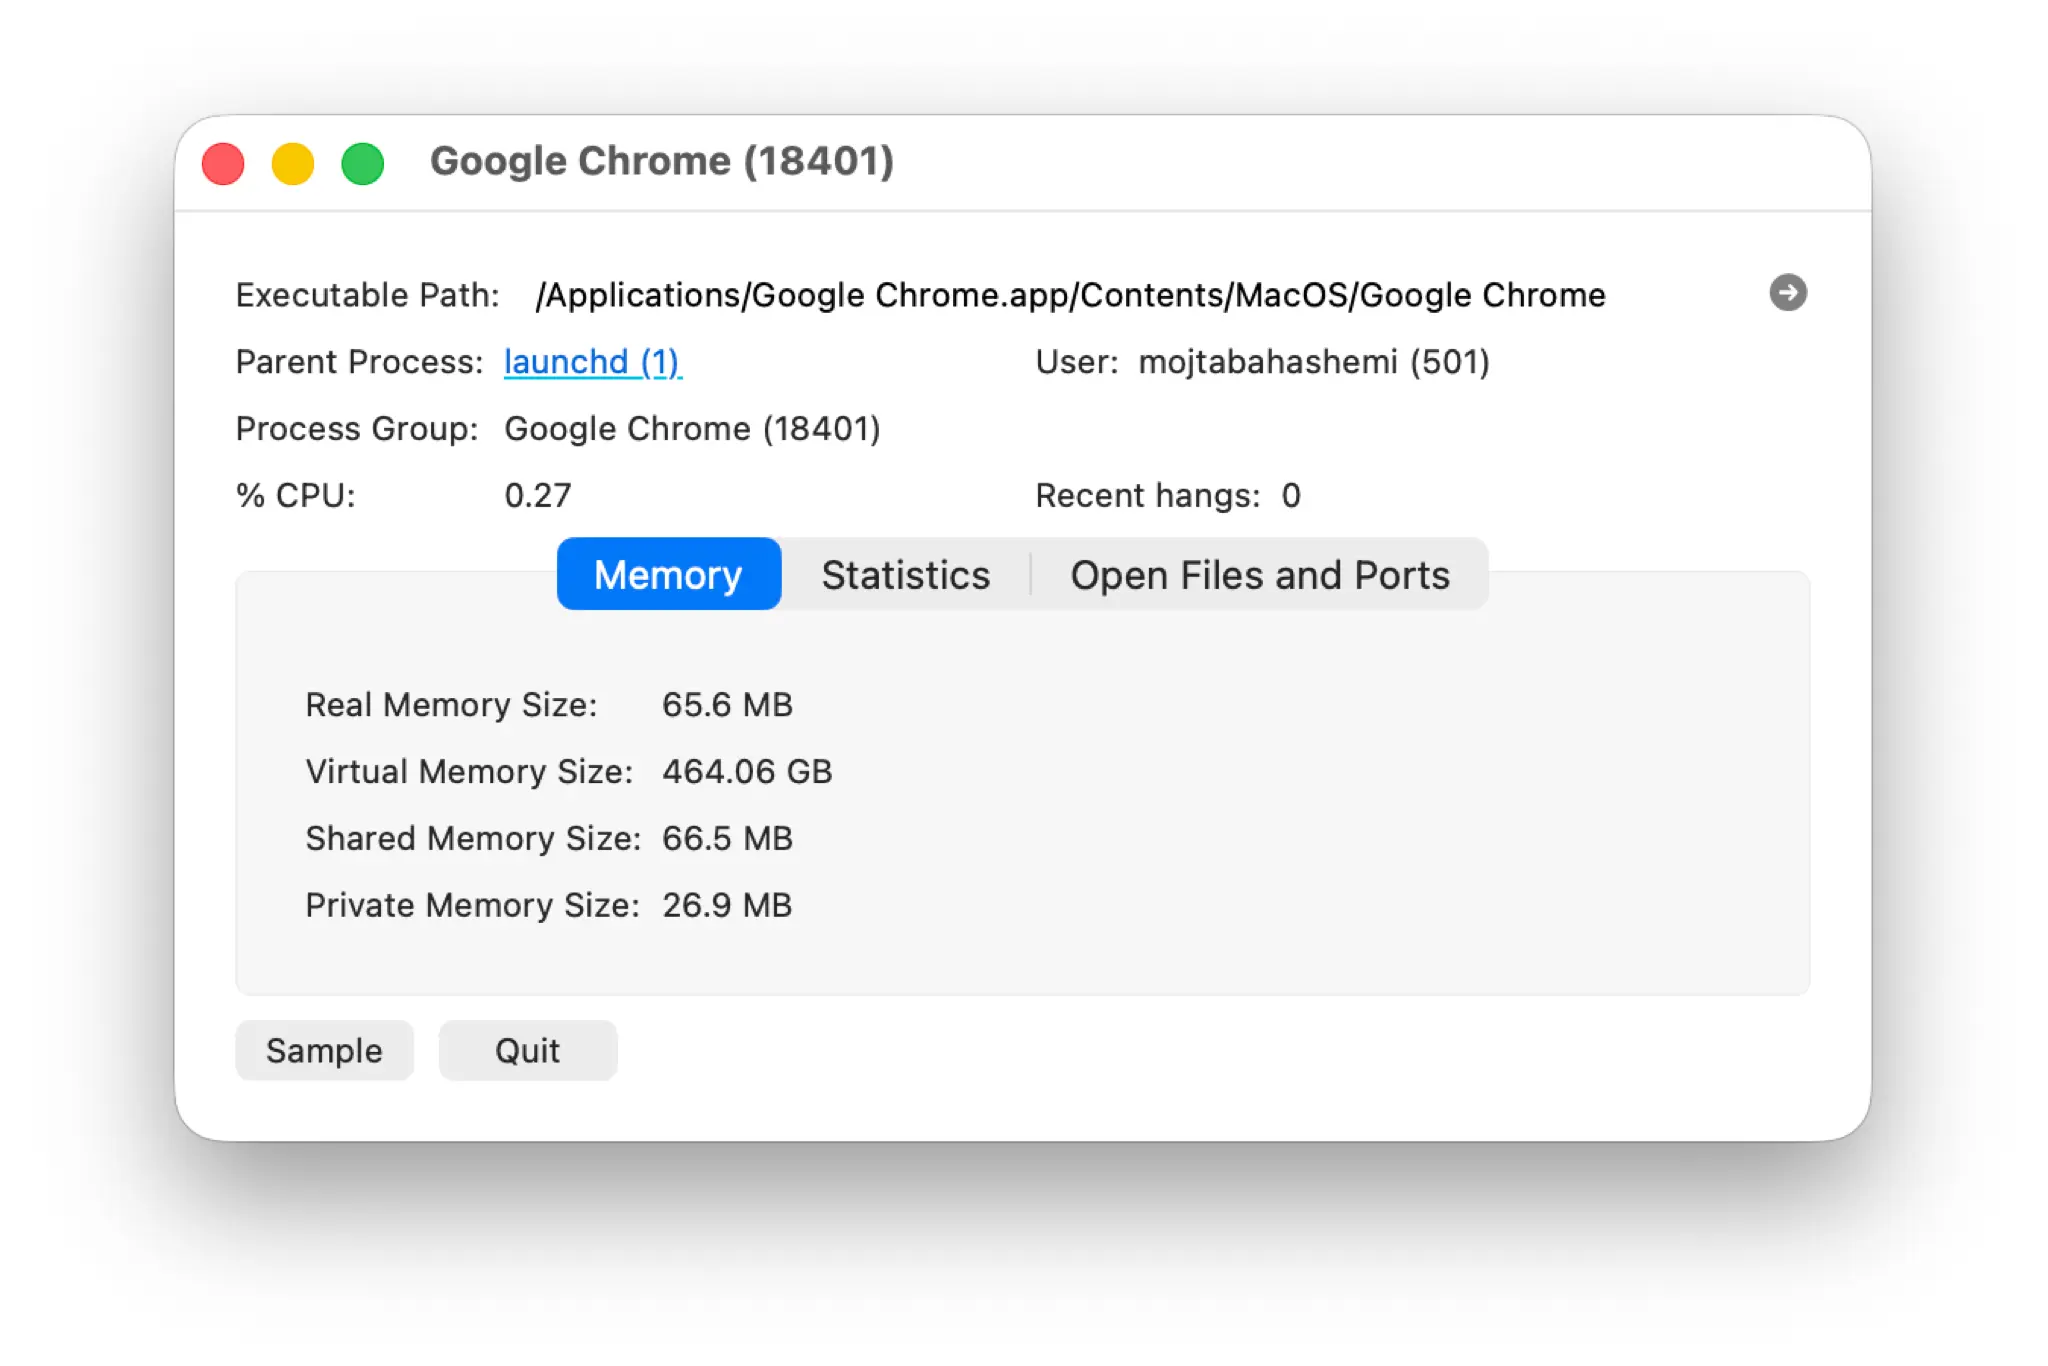
Task: Open the launchd (1) parent process link
Action: (593, 362)
